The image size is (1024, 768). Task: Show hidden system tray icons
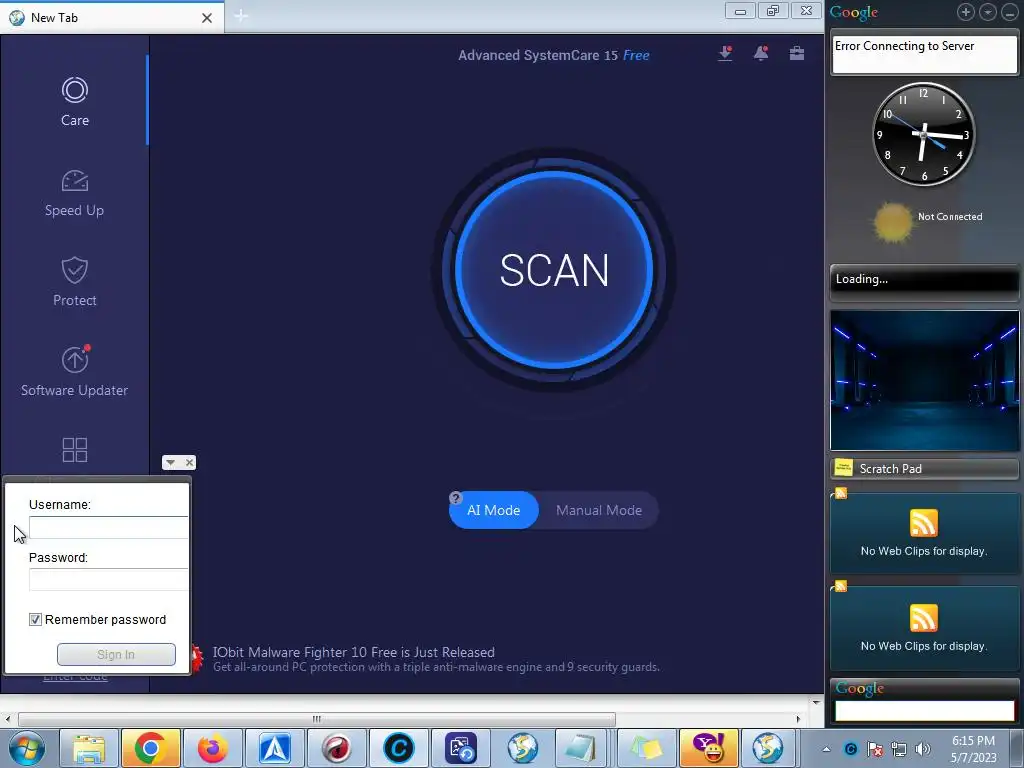click(826, 749)
